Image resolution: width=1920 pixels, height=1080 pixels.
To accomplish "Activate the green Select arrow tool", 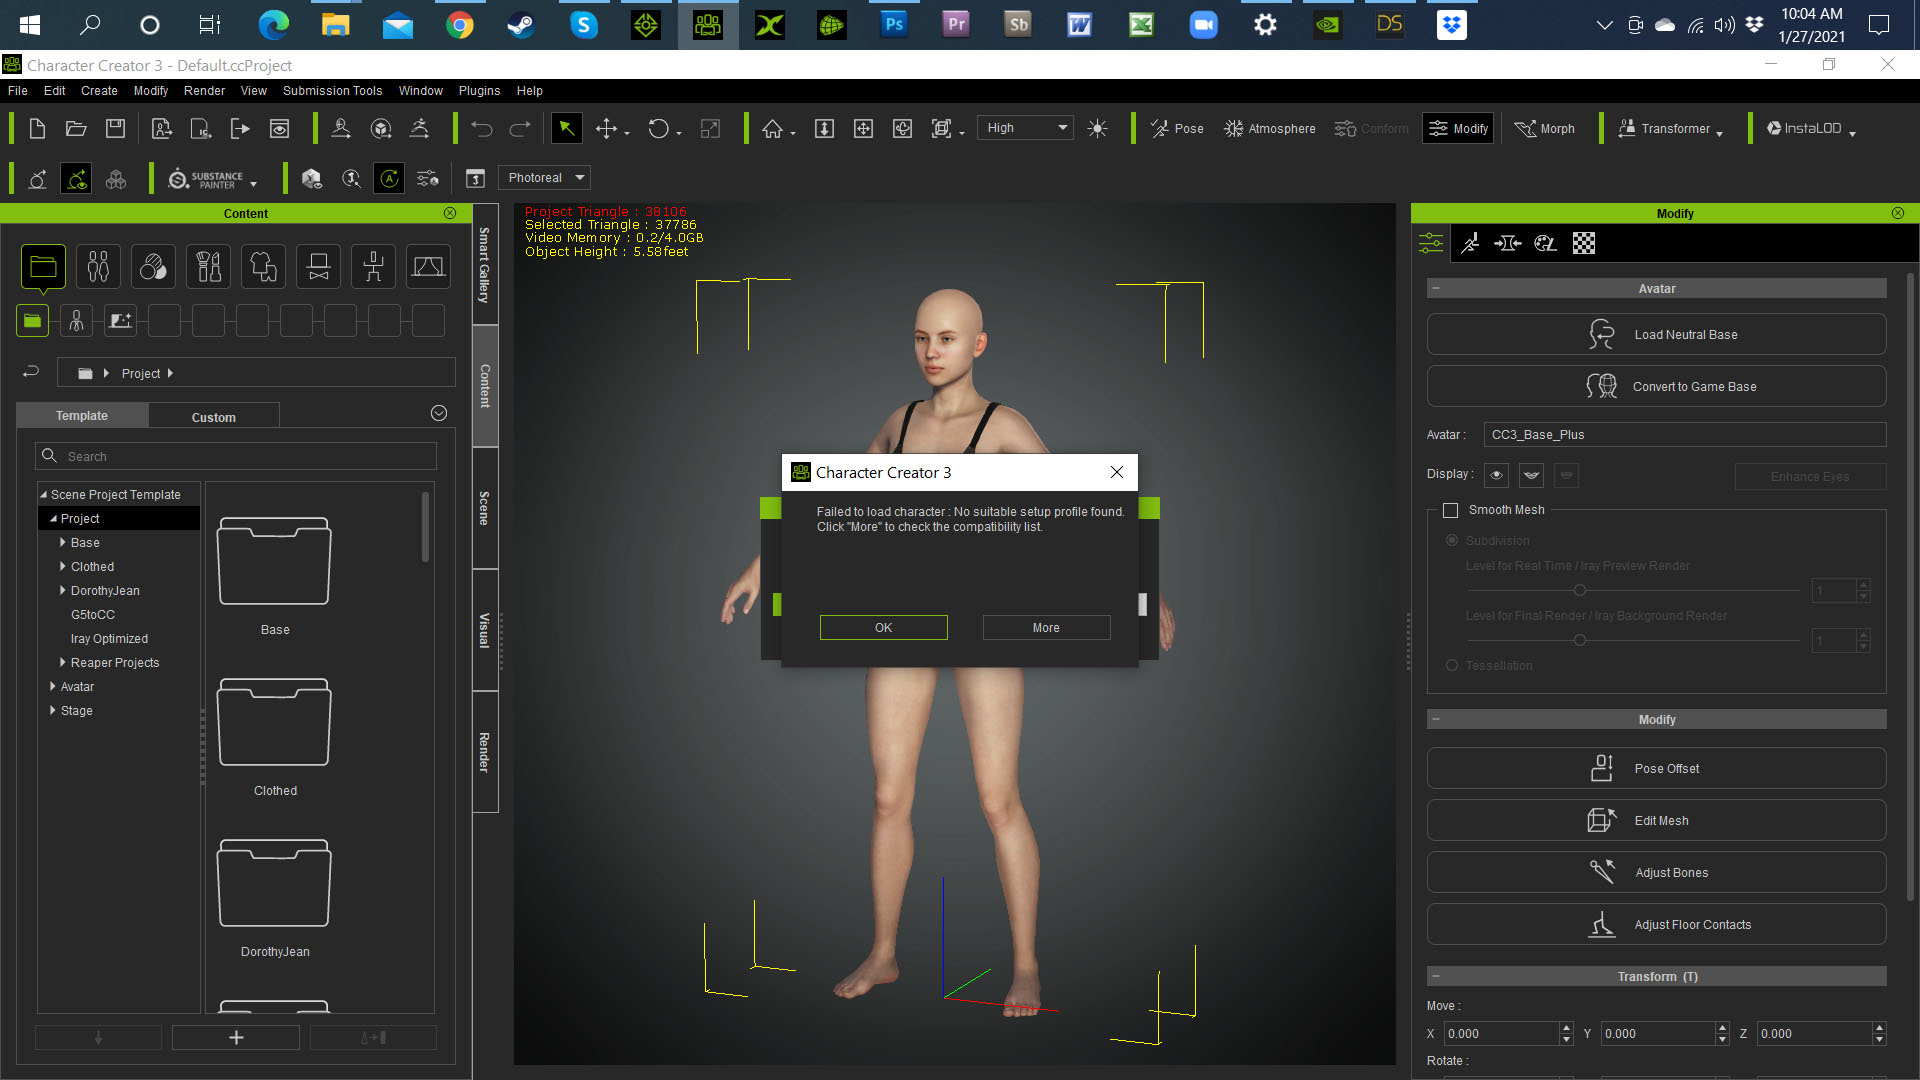I will (x=566, y=128).
